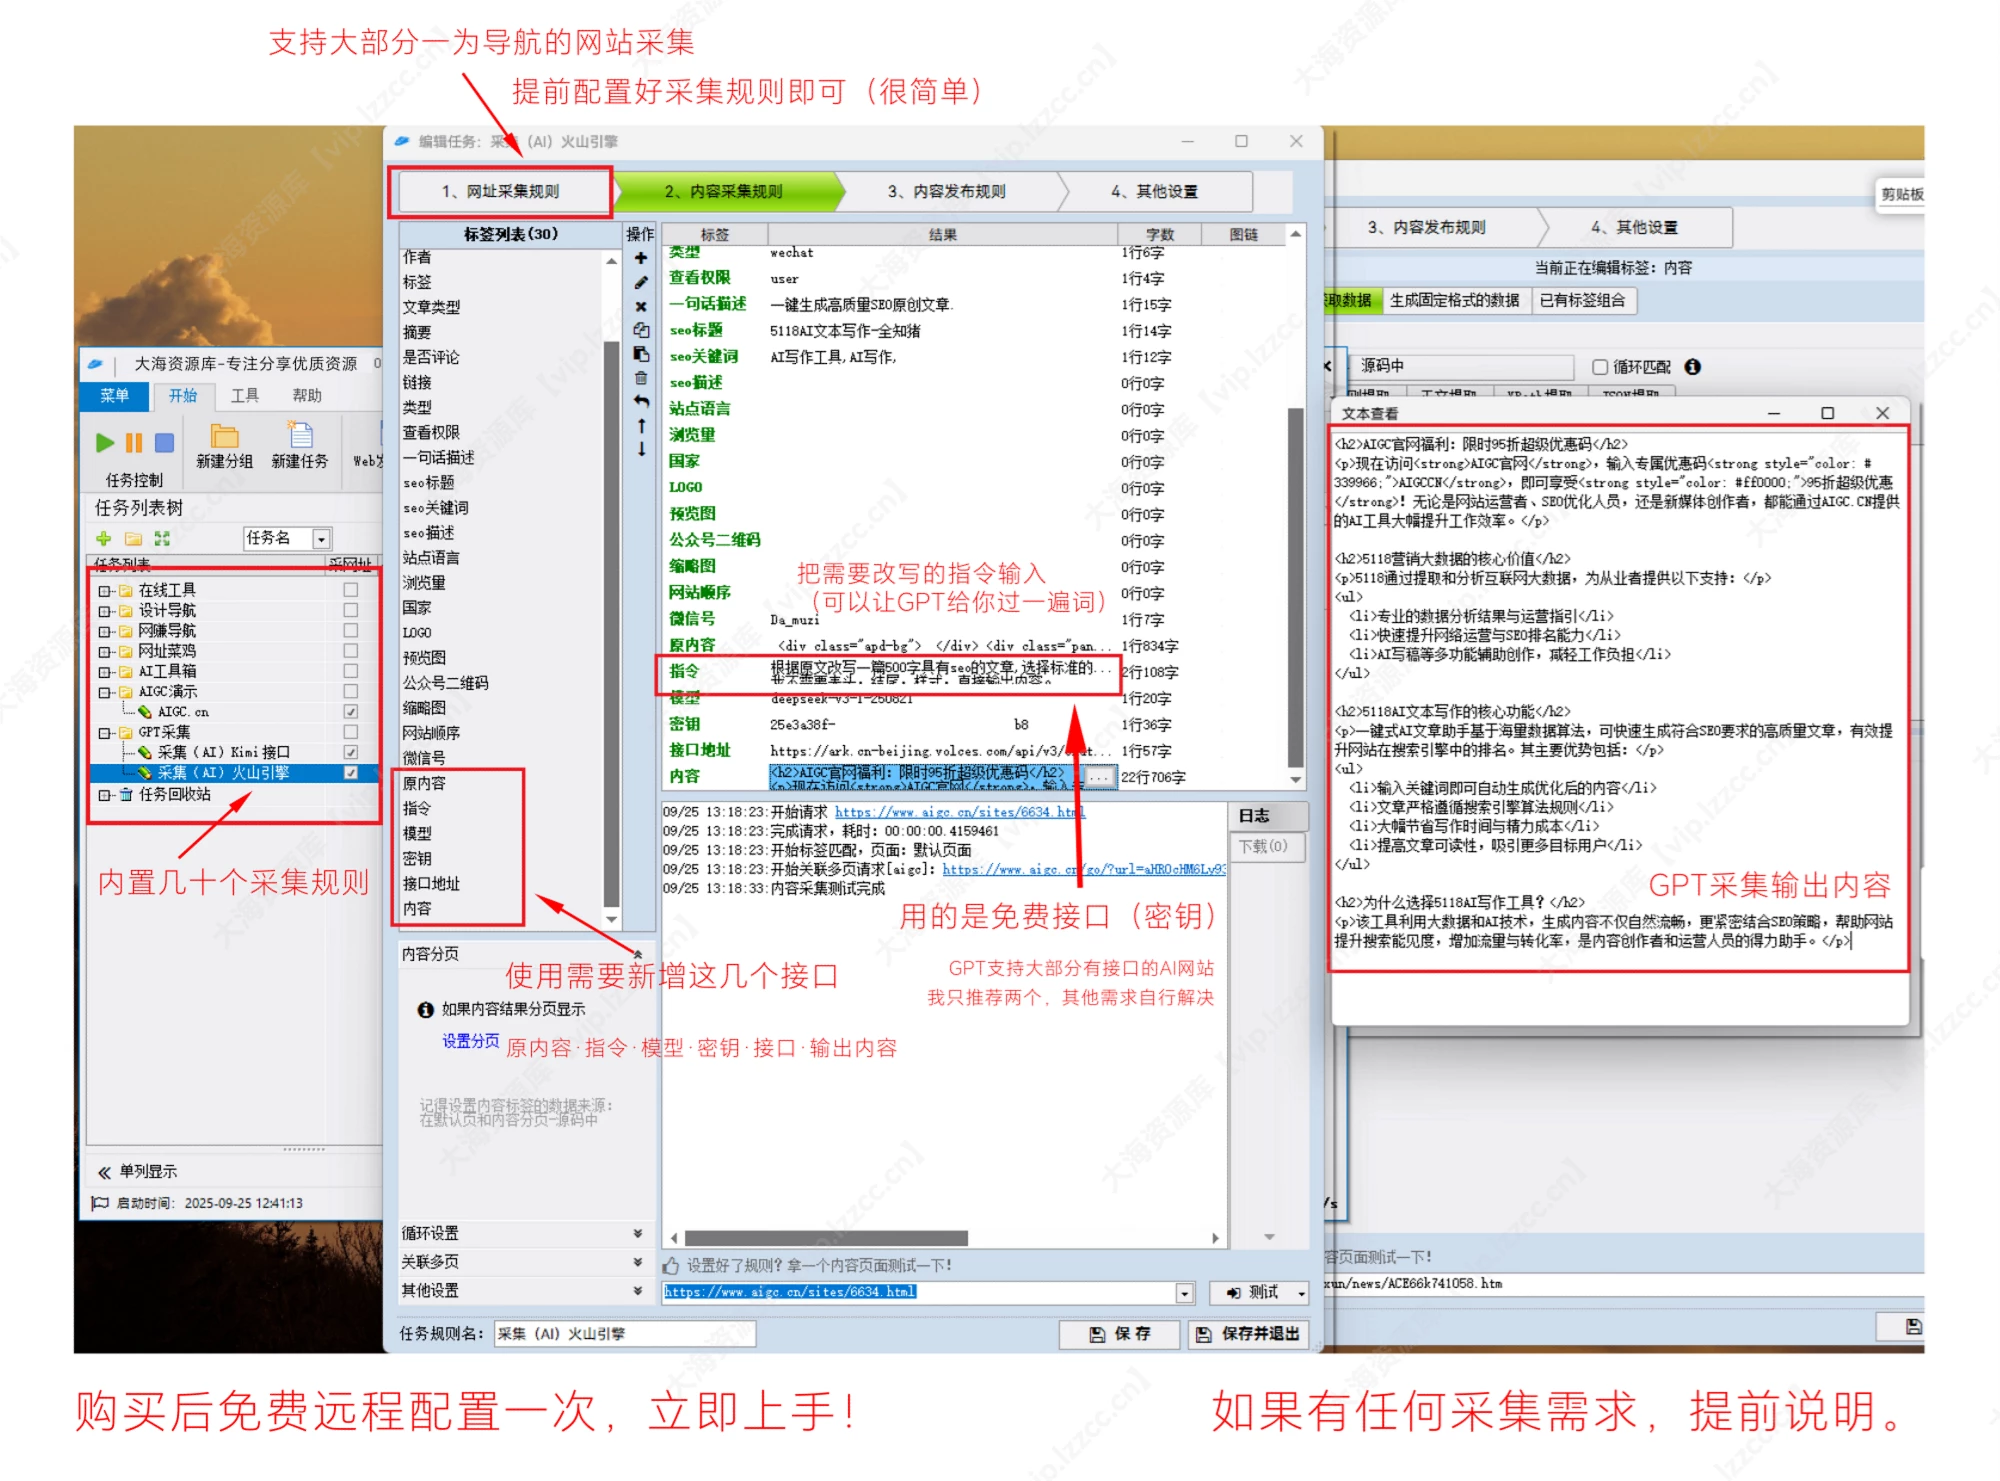Pause the running task via the pause icon

click(135, 443)
